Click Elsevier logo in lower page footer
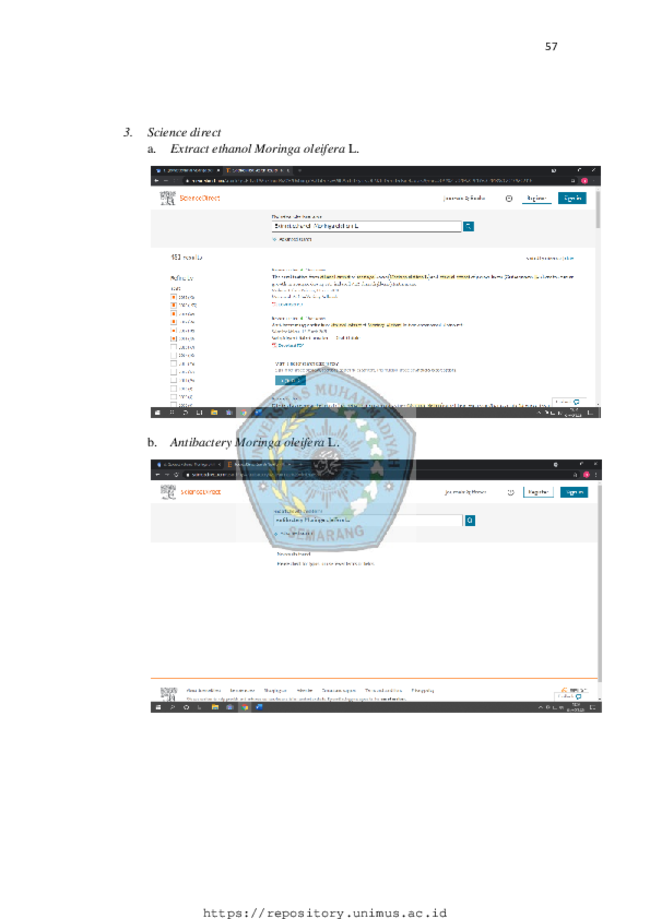 click(x=168, y=694)
